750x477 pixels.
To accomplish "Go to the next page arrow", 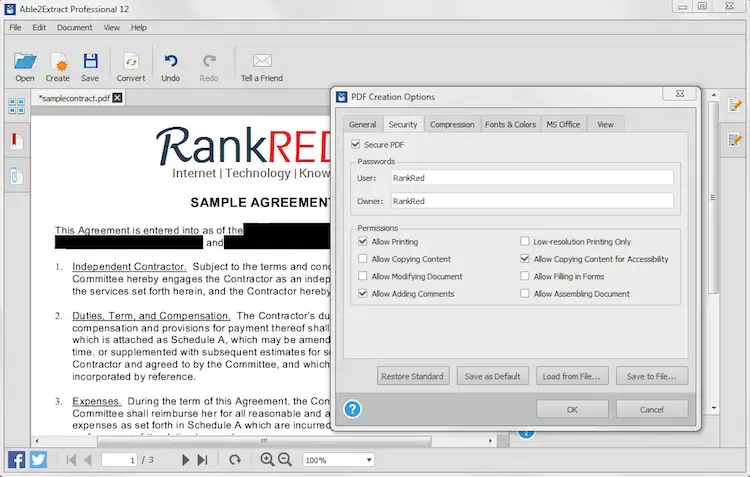I will tap(186, 460).
